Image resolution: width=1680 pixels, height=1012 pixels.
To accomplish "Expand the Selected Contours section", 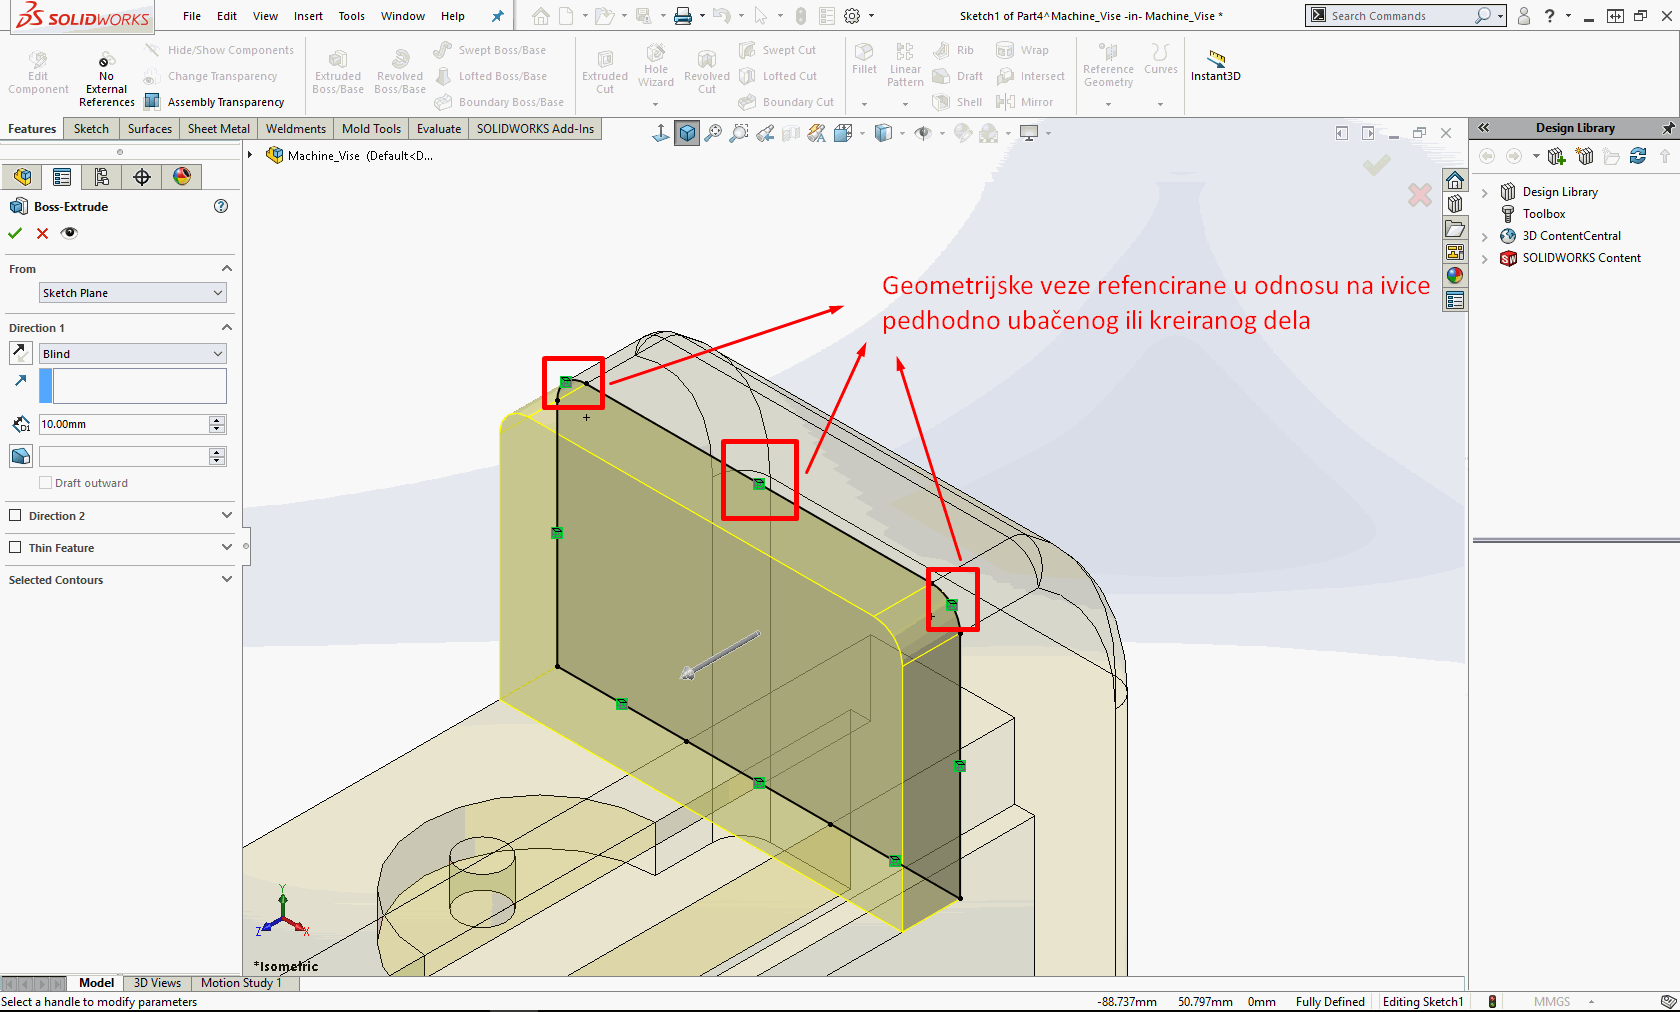I will pyautogui.click(x=226, y=580).
